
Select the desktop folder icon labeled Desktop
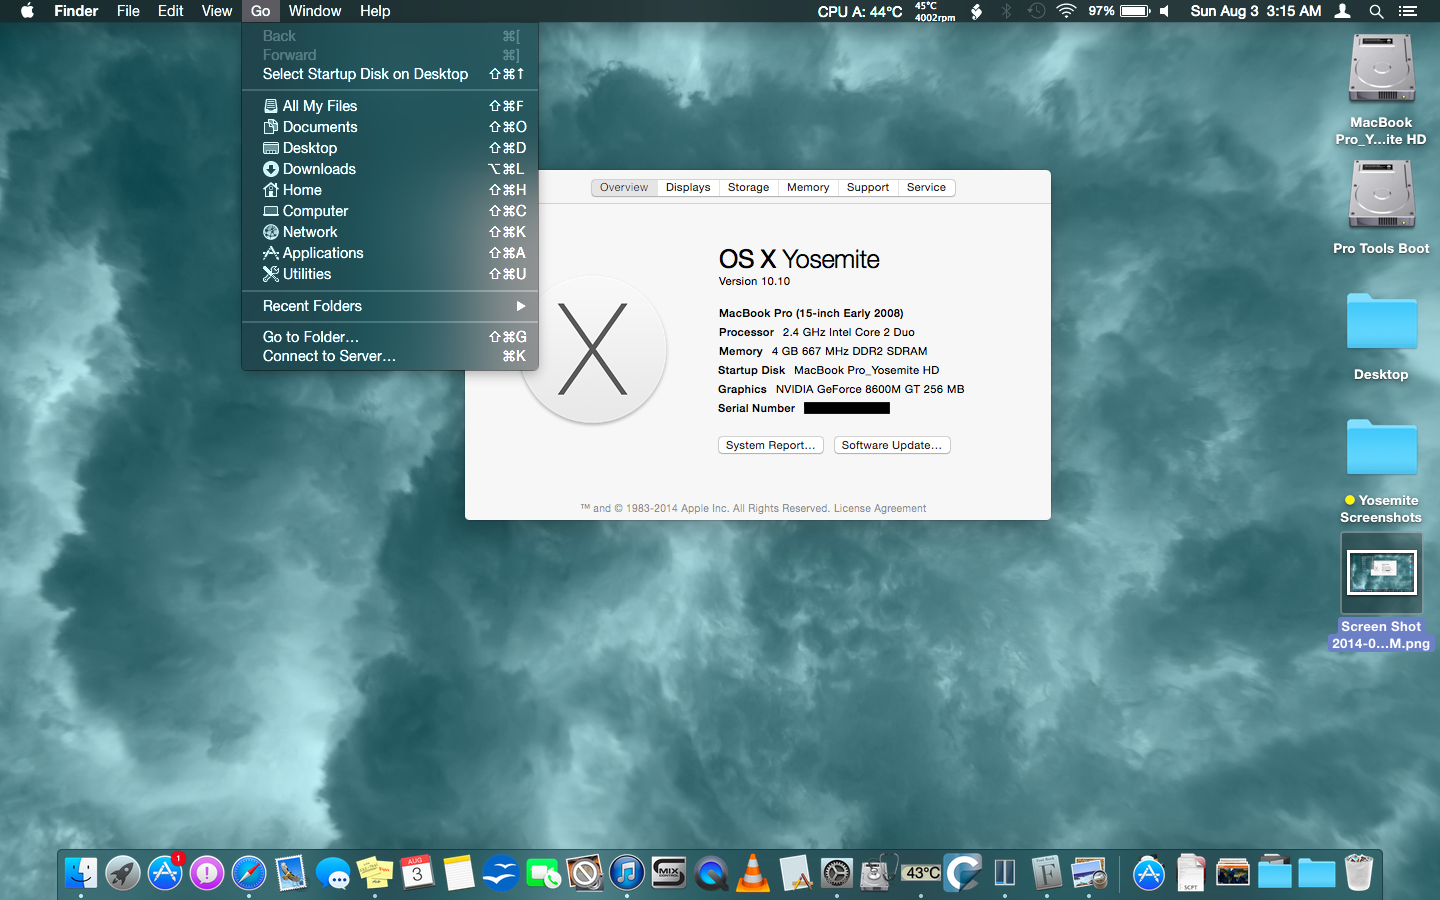coord(1381,320)
